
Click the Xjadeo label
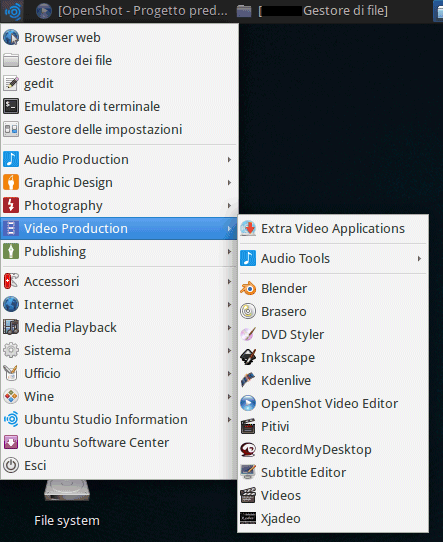[281, 518]
